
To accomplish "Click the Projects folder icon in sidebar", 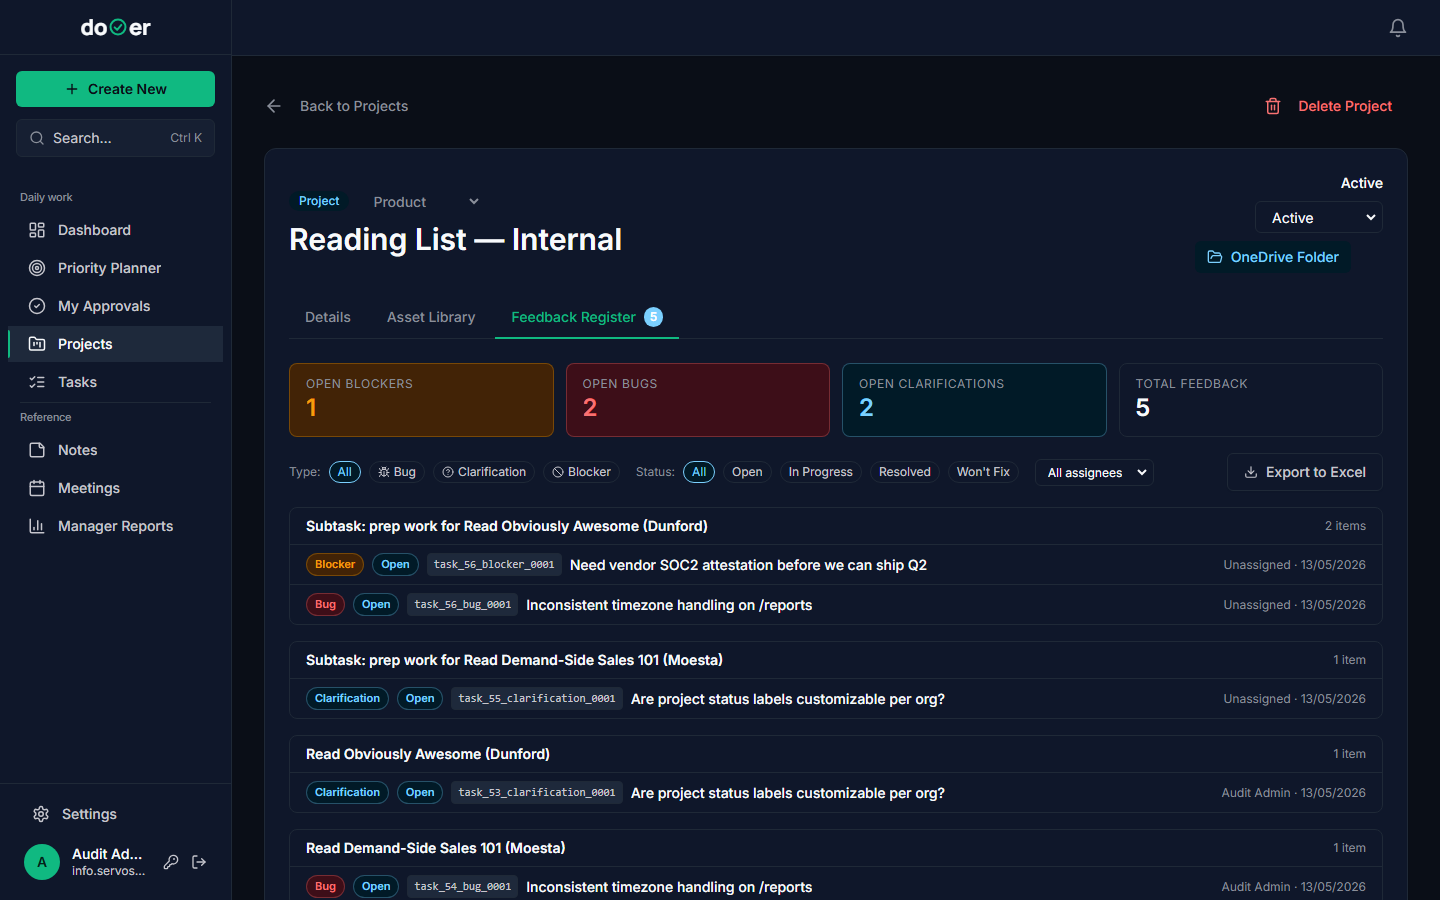I will [x=37, y=344].
